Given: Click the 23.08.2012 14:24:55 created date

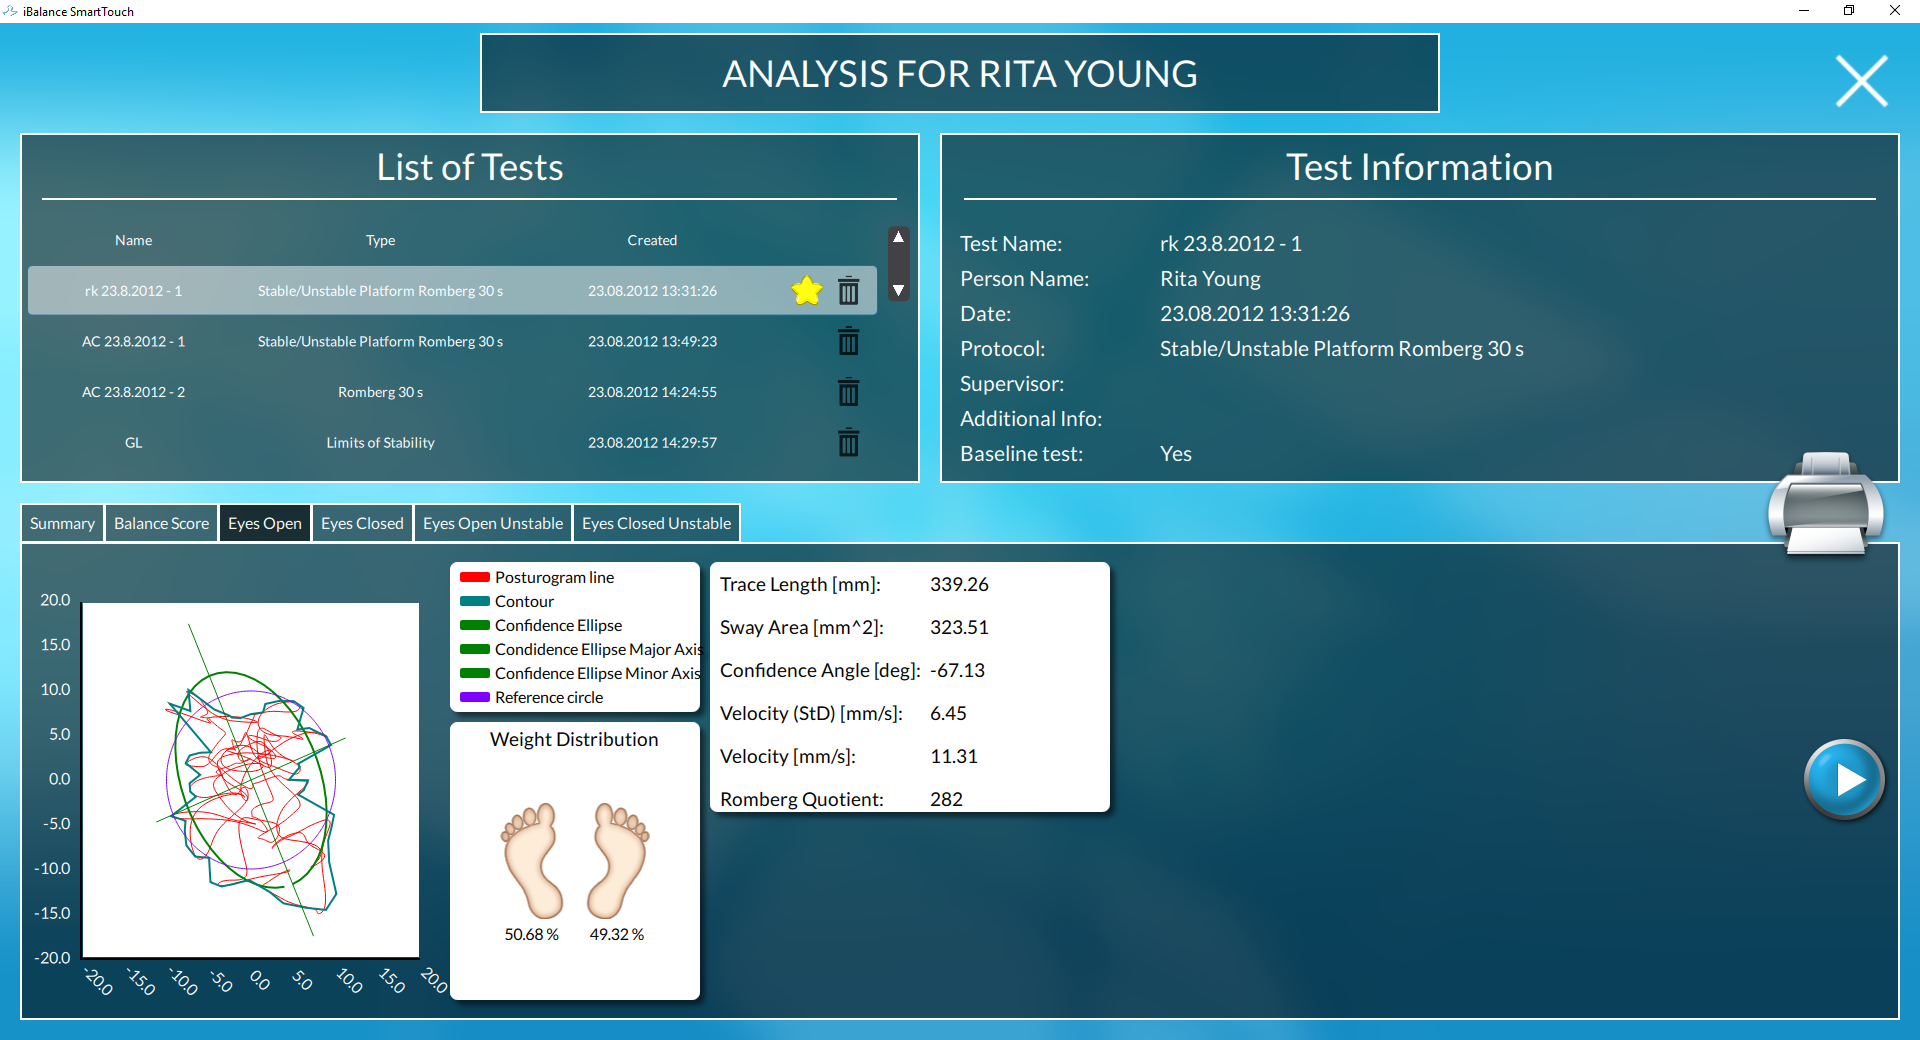Looking at the screenshot, I should pyautogui.click(x=652, y=392).
